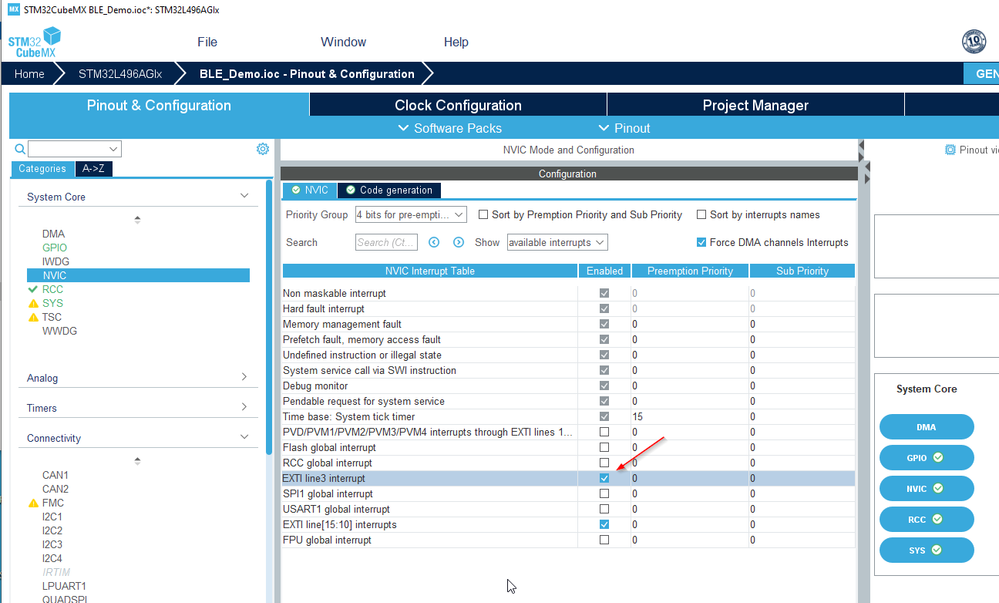Open the Show available interrupts dropdown
Image resolution: width=999 pixels, height=603 pixels.
(557, 242)
